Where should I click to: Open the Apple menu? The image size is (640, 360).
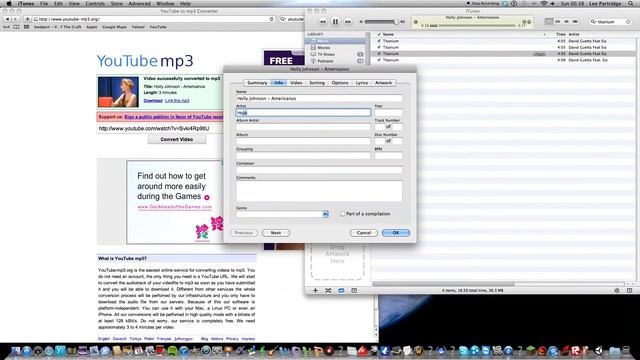pos(9,4)
